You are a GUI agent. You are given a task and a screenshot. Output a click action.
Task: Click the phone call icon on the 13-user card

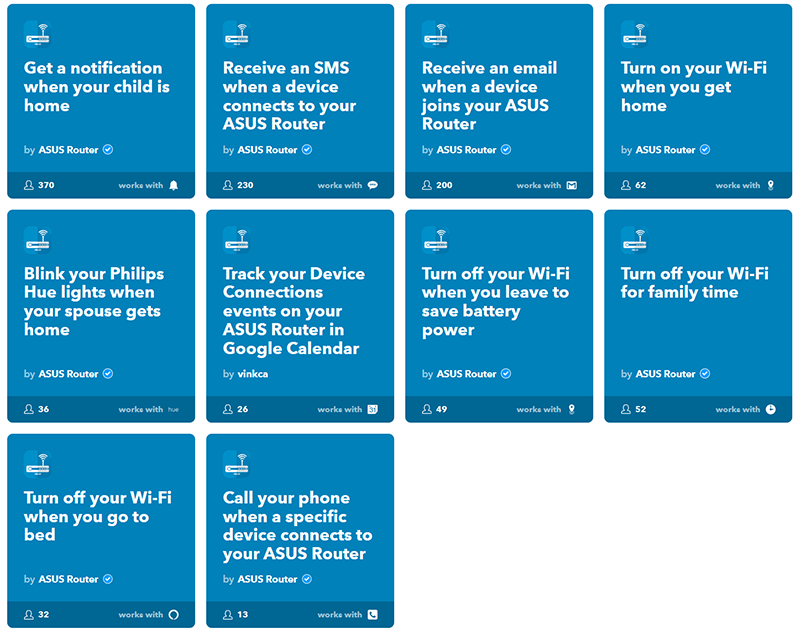coord(373,615)
